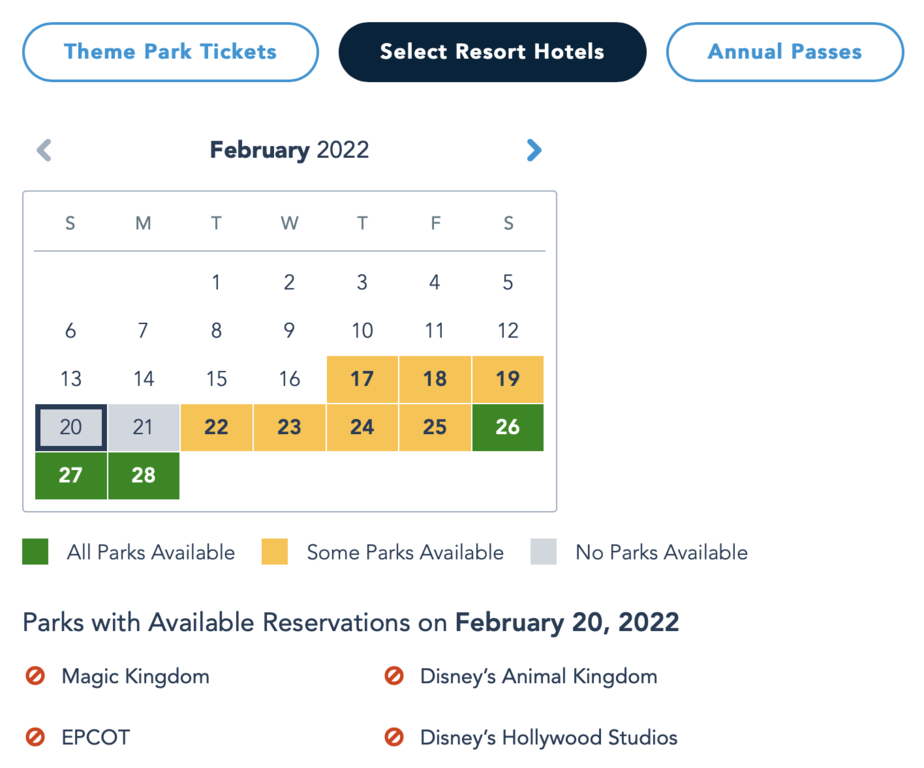Click unavailable icon beside Magic Kingdom

[x=35, y=675]
